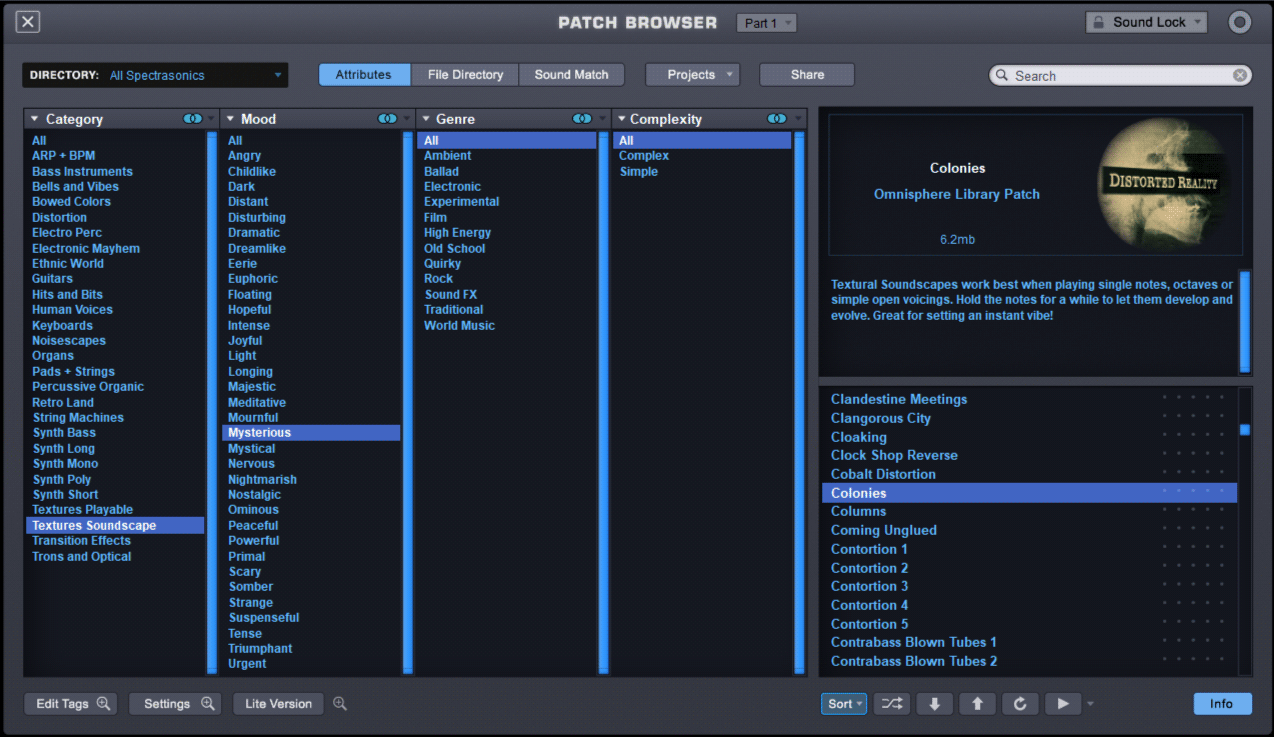
Task: Click the Share button
Action: 807,75
